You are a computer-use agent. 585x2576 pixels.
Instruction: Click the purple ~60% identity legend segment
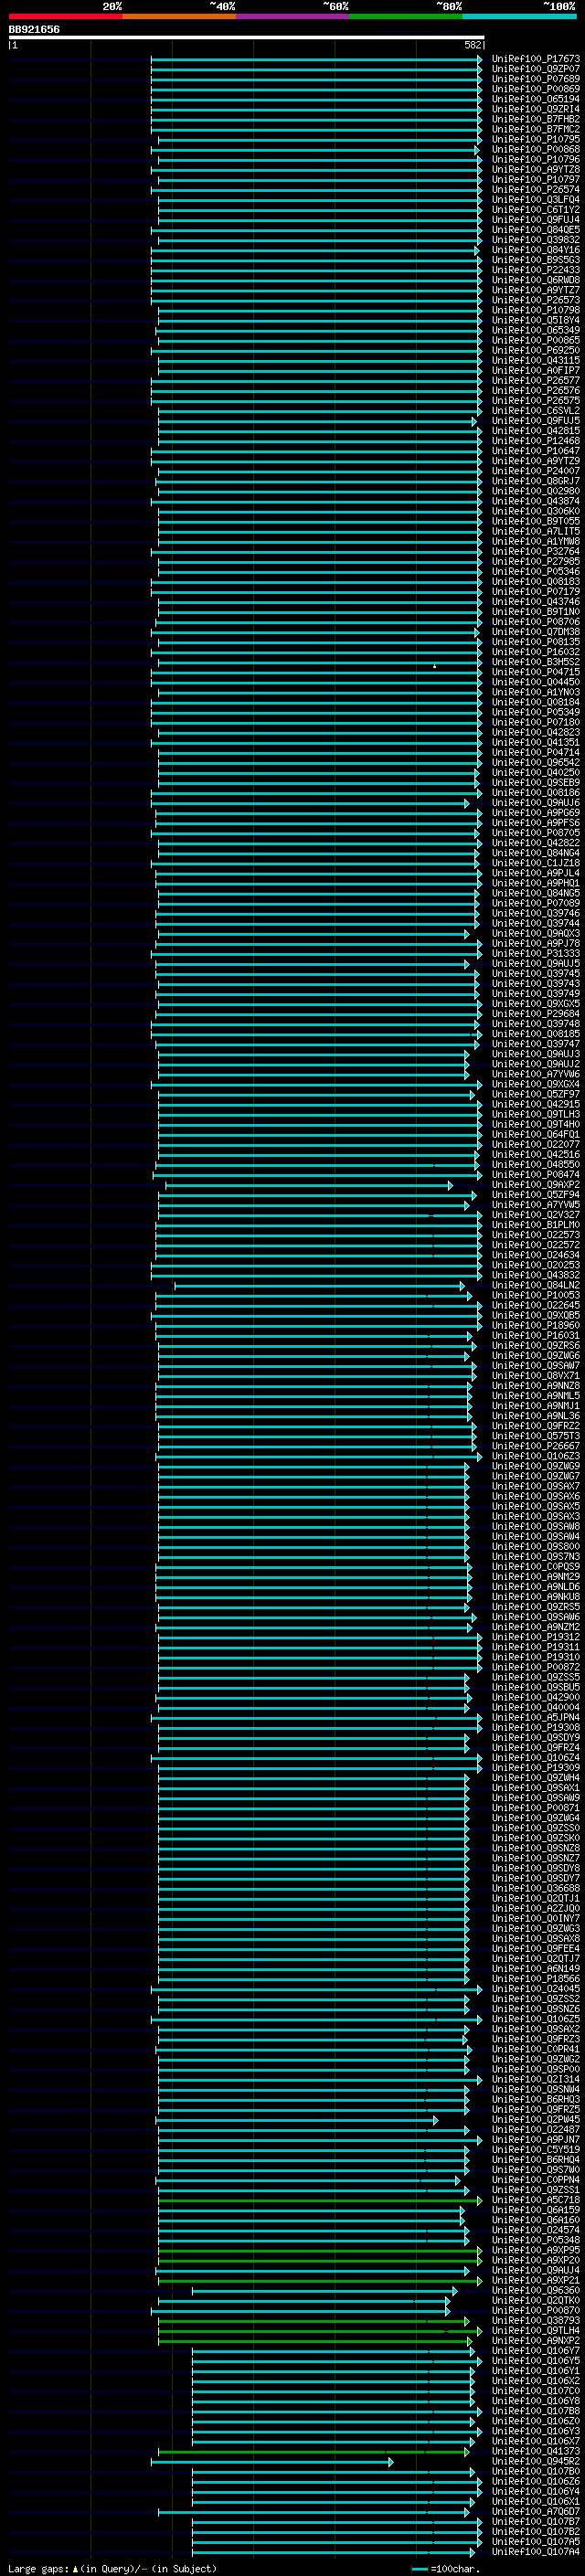292,16
